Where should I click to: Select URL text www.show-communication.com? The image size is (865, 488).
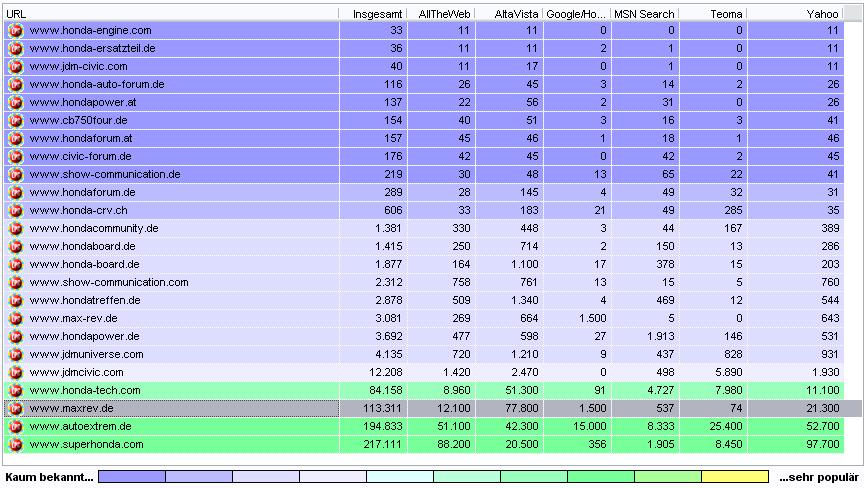pos(109,283)
